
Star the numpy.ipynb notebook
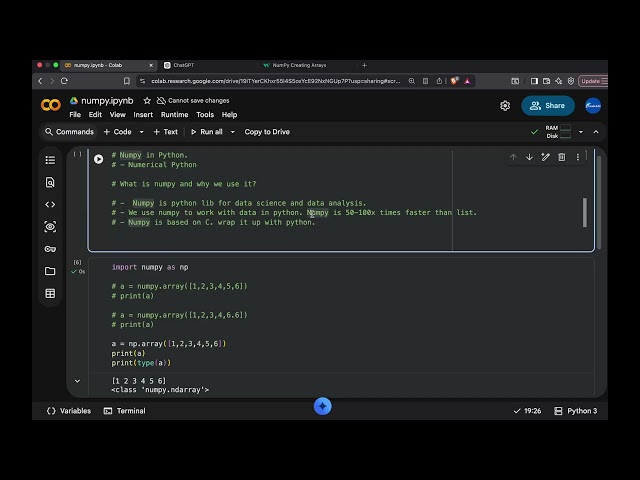coord(147,100)
